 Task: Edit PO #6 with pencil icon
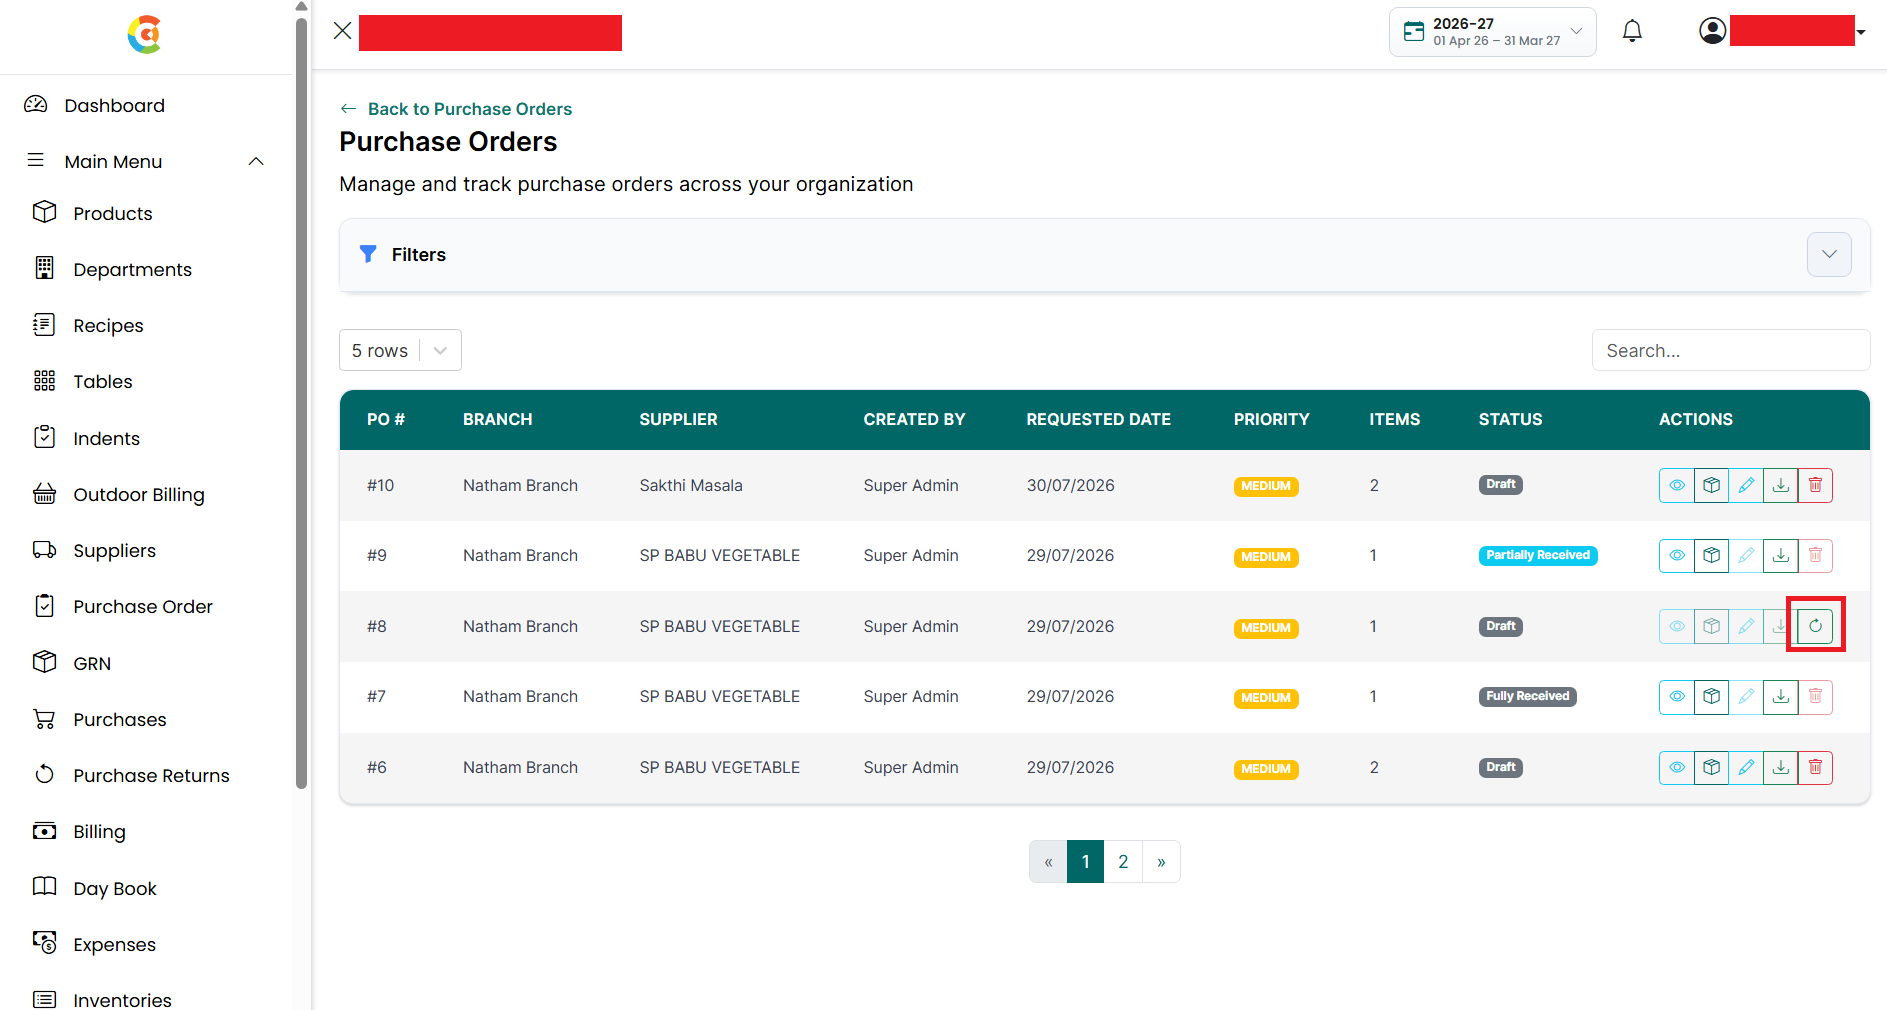click(1746, 767)
